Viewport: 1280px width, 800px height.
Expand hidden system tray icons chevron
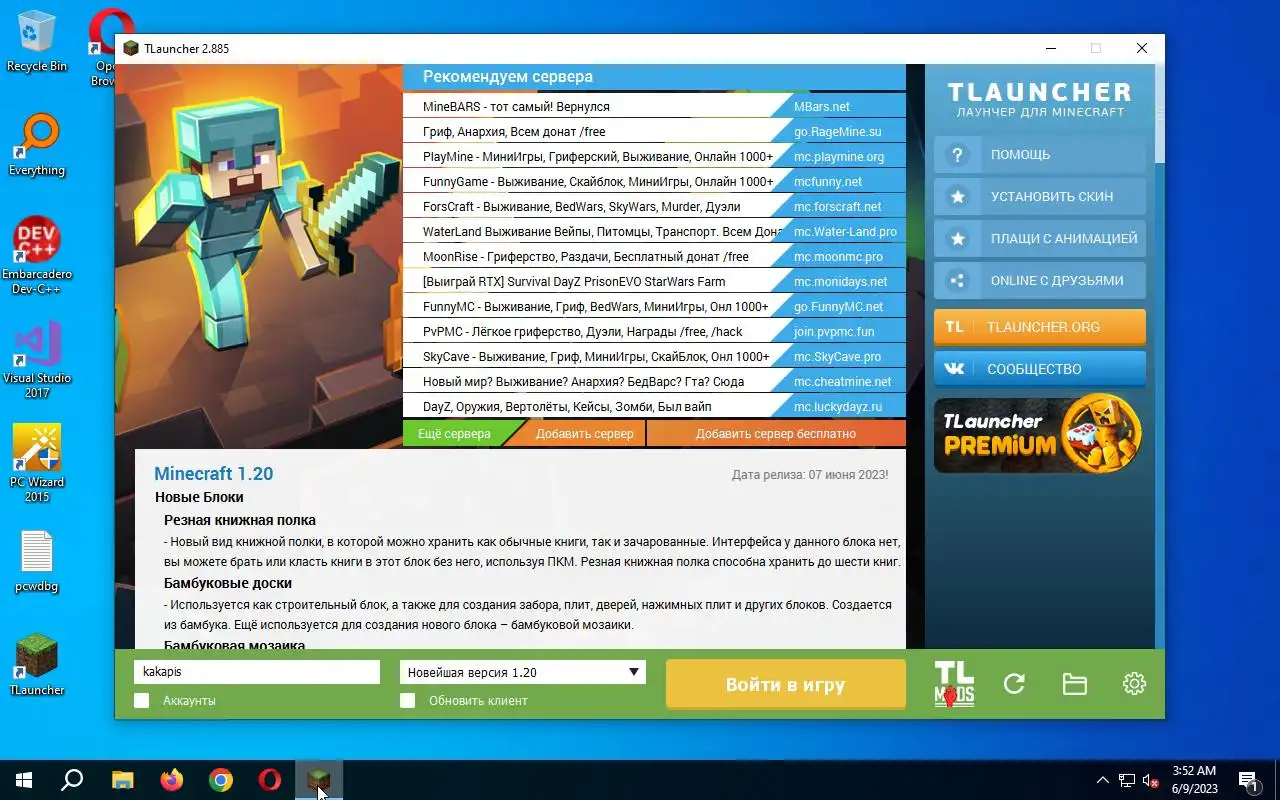(x=1103, y=780)
